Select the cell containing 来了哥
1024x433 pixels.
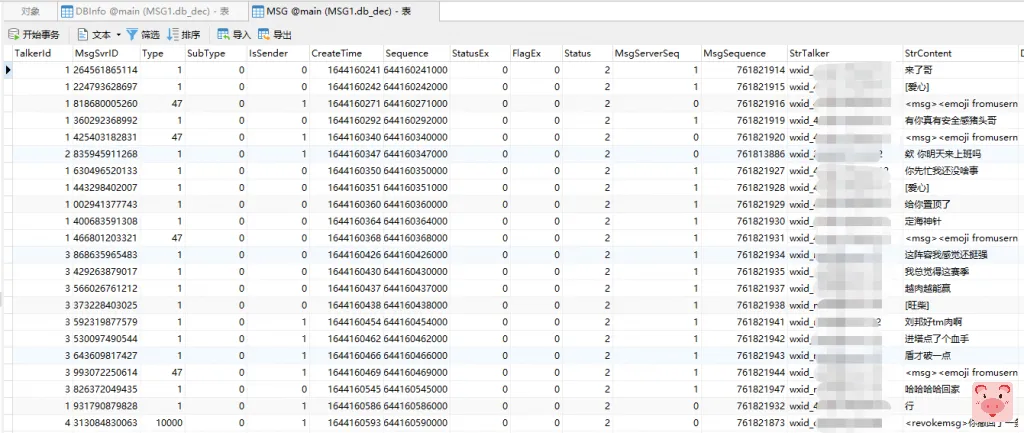click(918, 70)
